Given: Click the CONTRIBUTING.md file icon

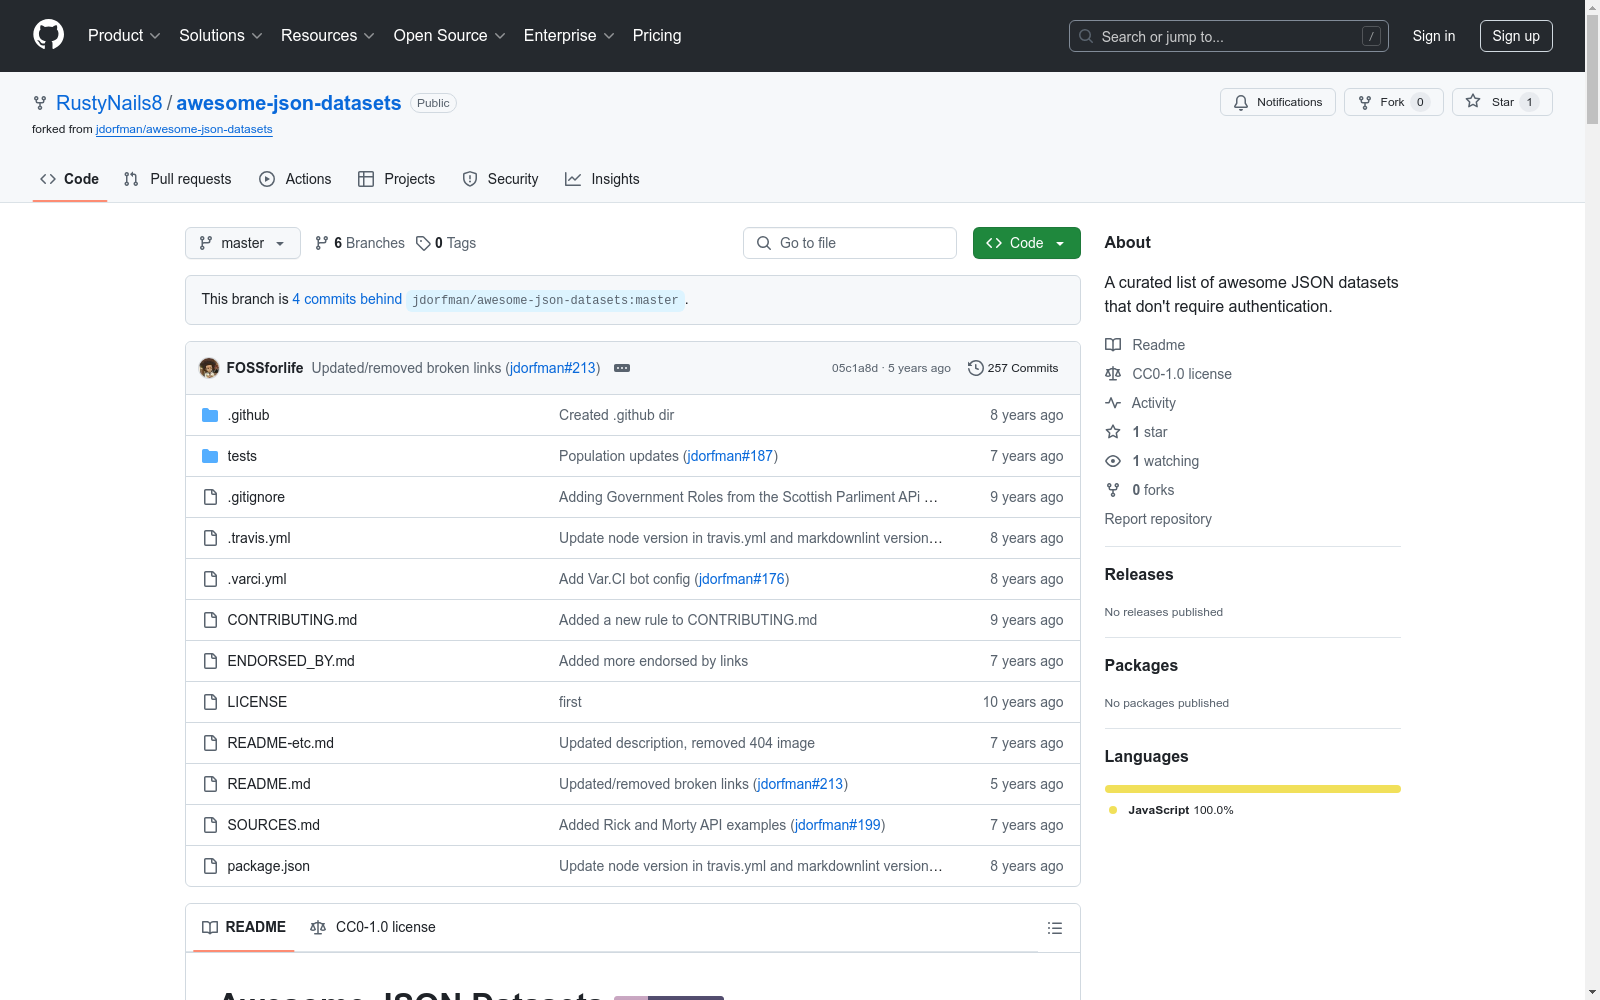Looking at the screenshot, I should (x=210, y=620).
